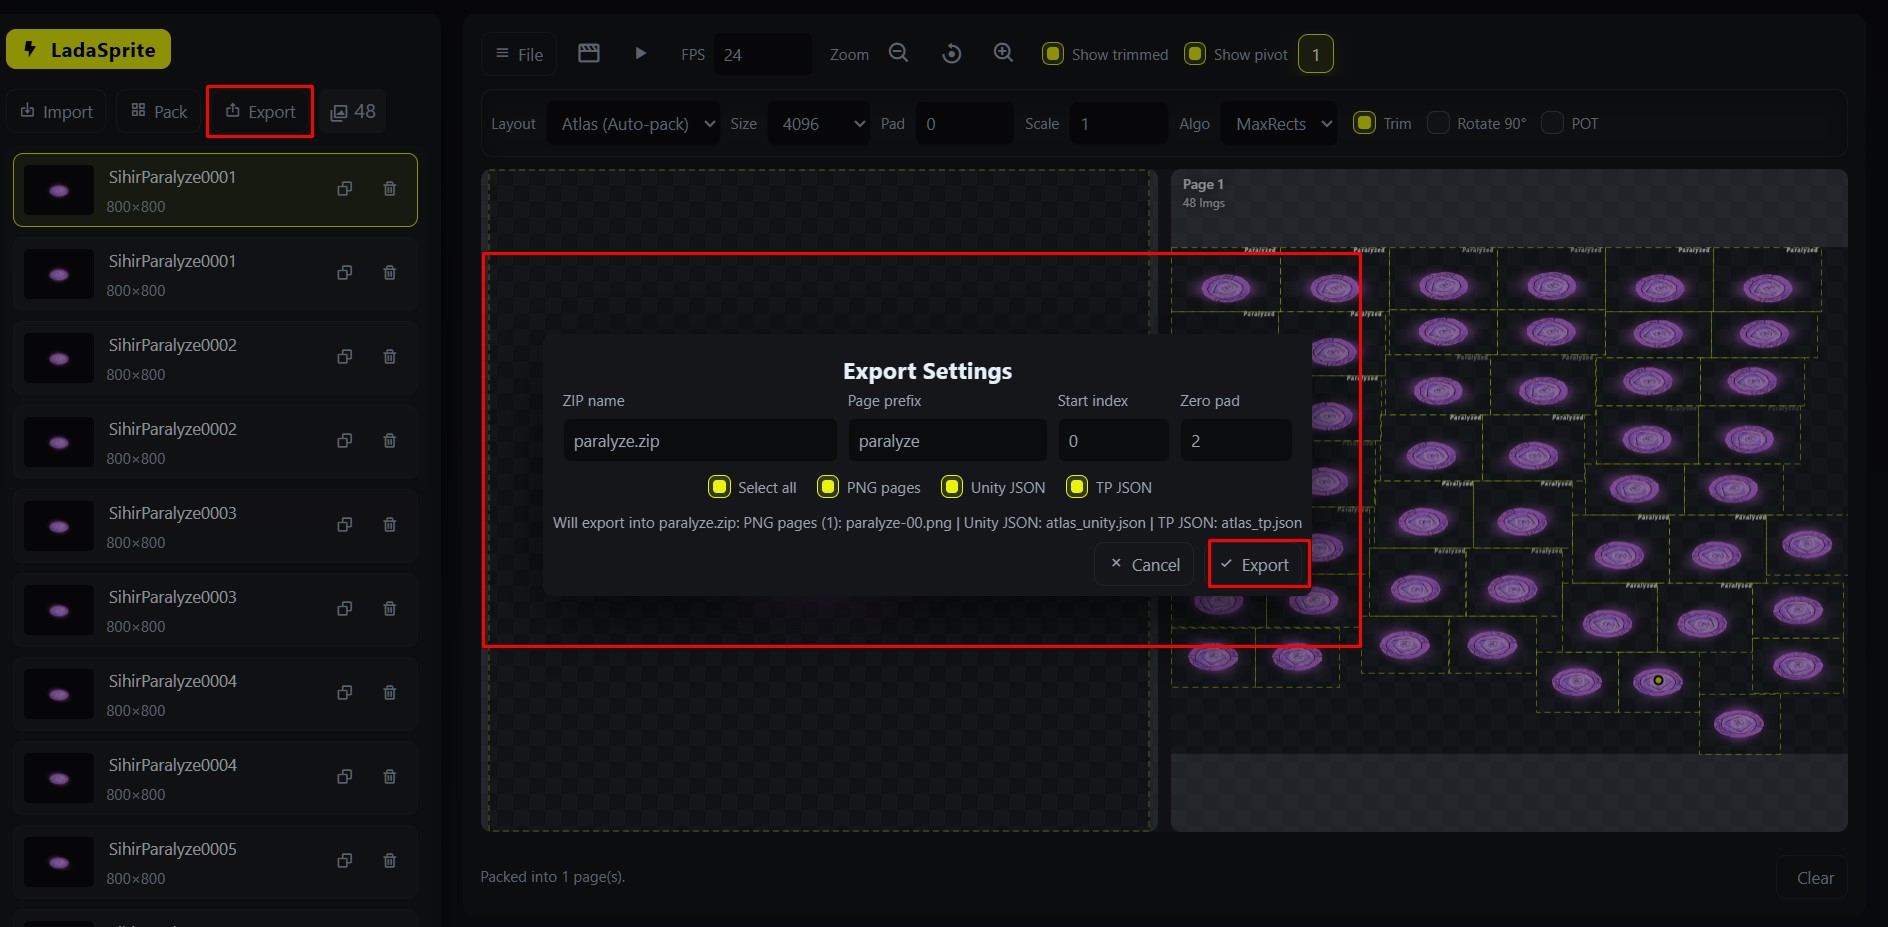The width and height of the screenshot is (1888, 927).
Task: Play the sprite animation preview
Action: tap(640, 54)
